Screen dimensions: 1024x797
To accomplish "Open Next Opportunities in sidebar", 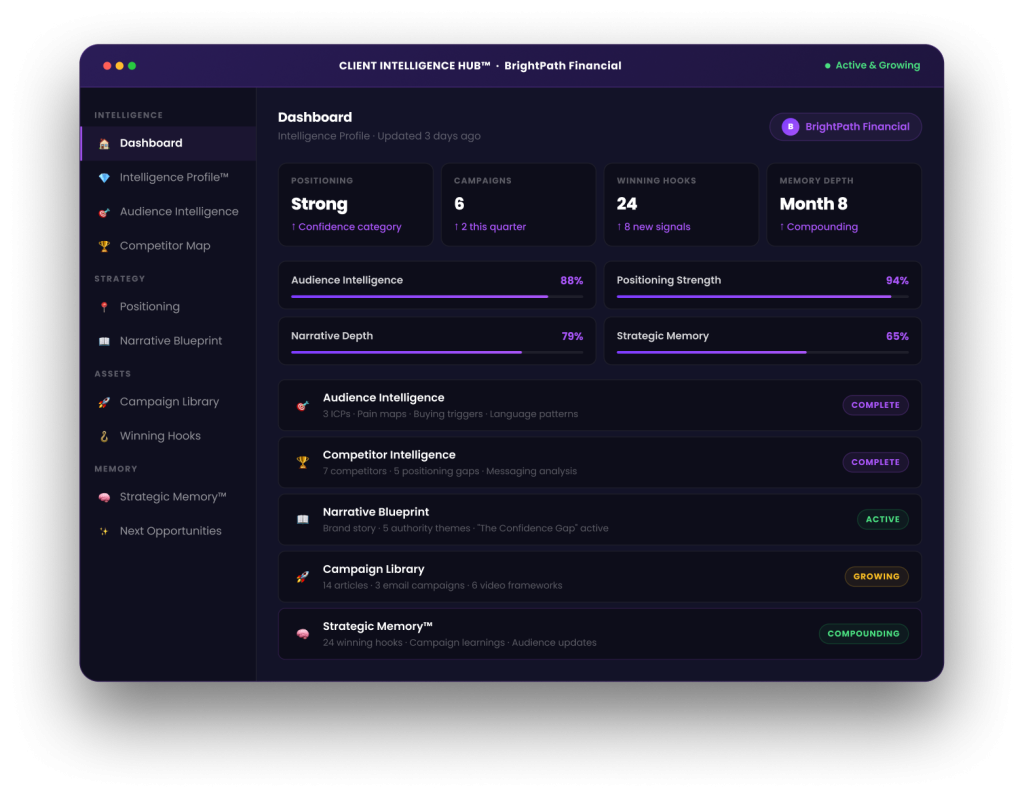I will (x=168, y=531).
